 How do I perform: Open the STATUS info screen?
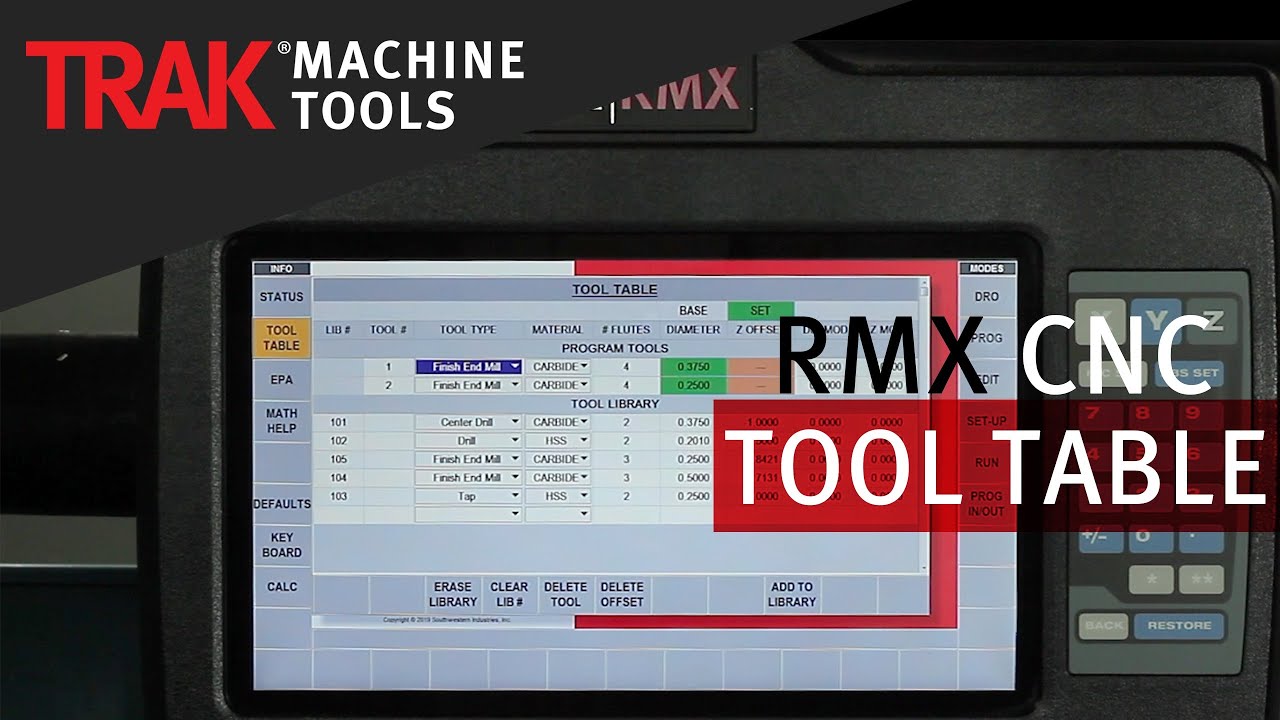click(281, 297)
